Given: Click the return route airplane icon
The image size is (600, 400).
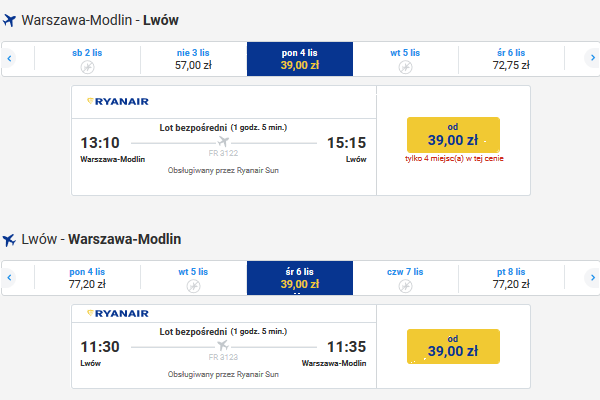Looking at the screenshot, I should [x=9, y=240].
